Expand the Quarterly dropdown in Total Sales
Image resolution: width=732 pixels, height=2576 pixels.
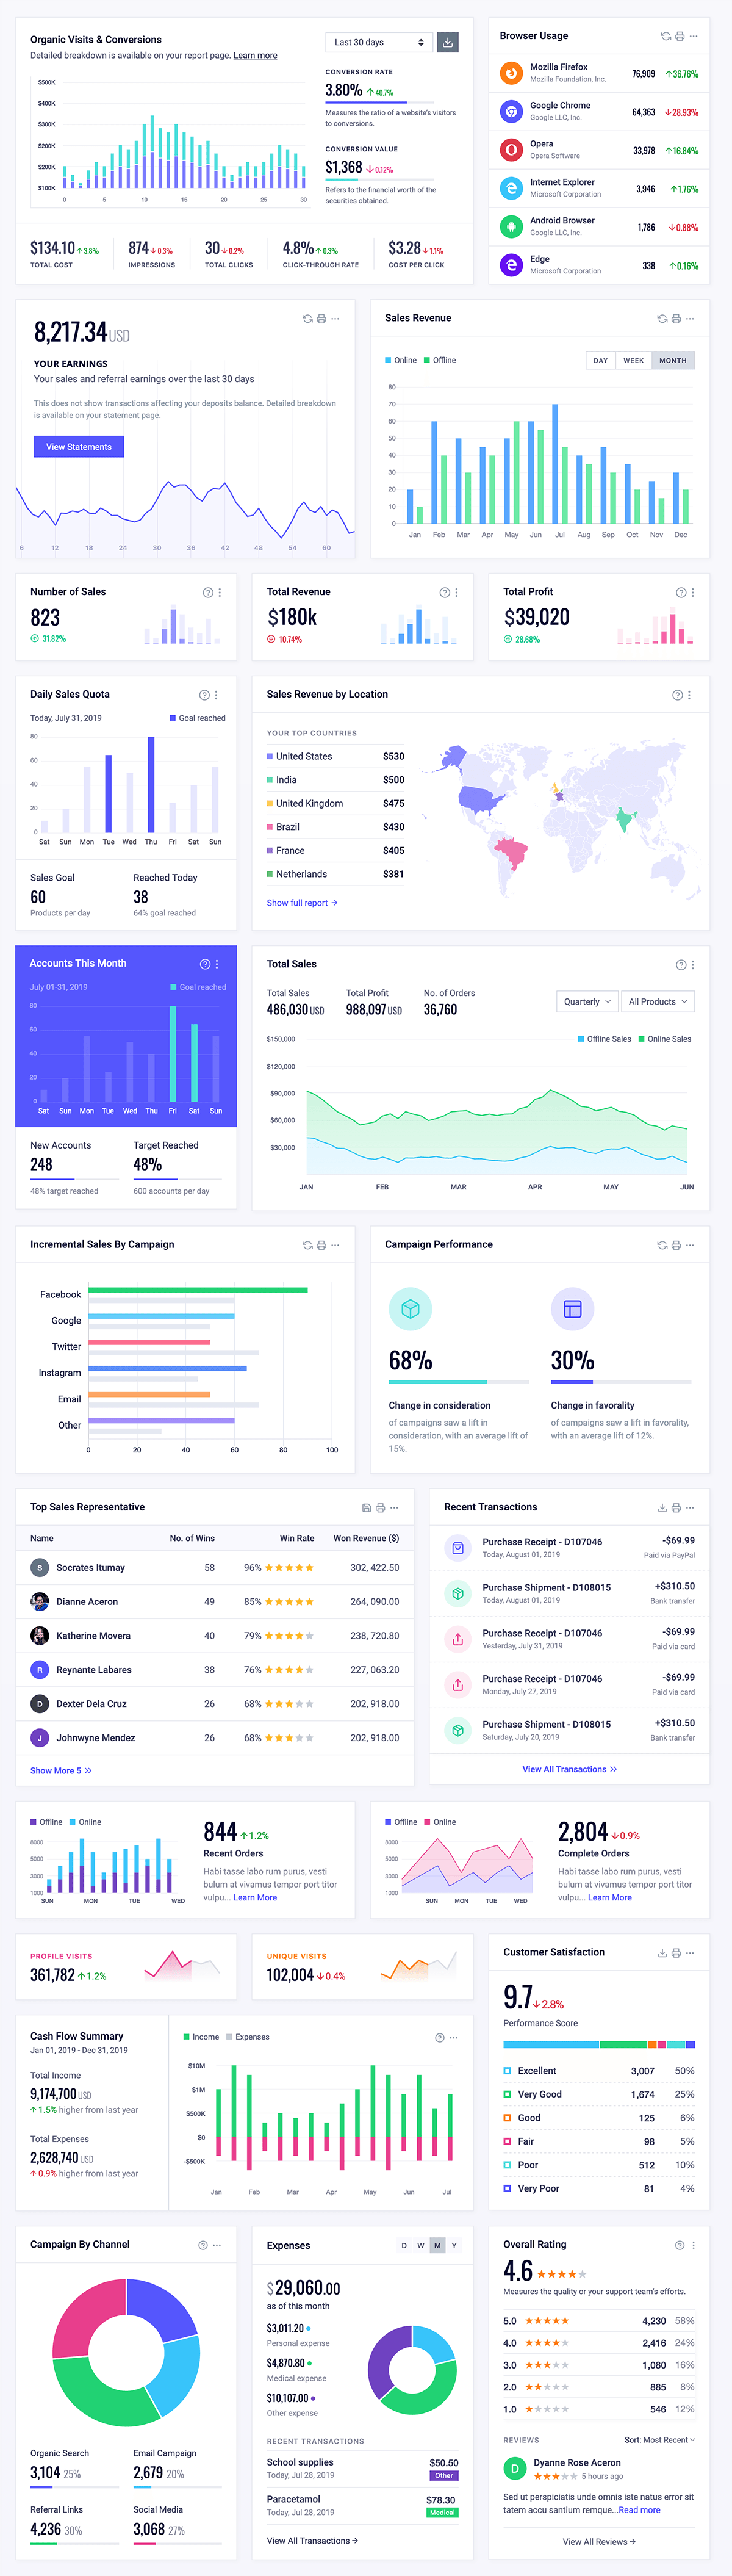(587, 1002)
